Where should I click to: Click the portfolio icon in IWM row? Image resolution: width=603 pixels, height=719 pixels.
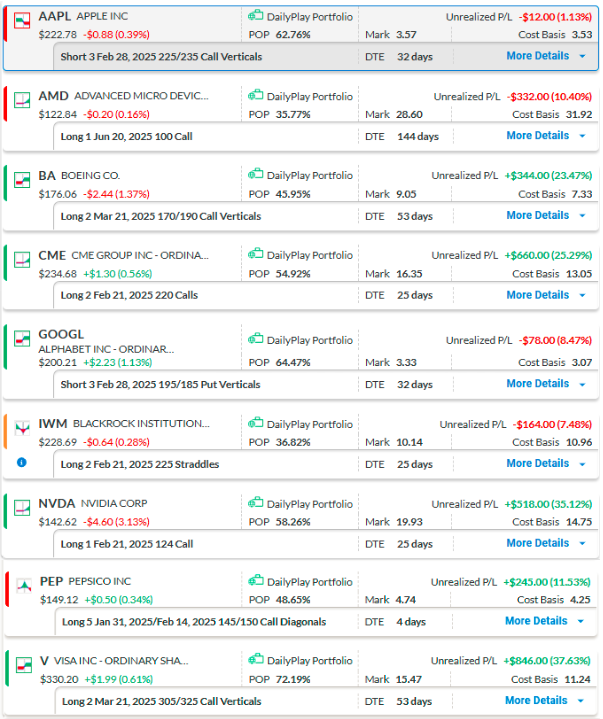(256, 424)
